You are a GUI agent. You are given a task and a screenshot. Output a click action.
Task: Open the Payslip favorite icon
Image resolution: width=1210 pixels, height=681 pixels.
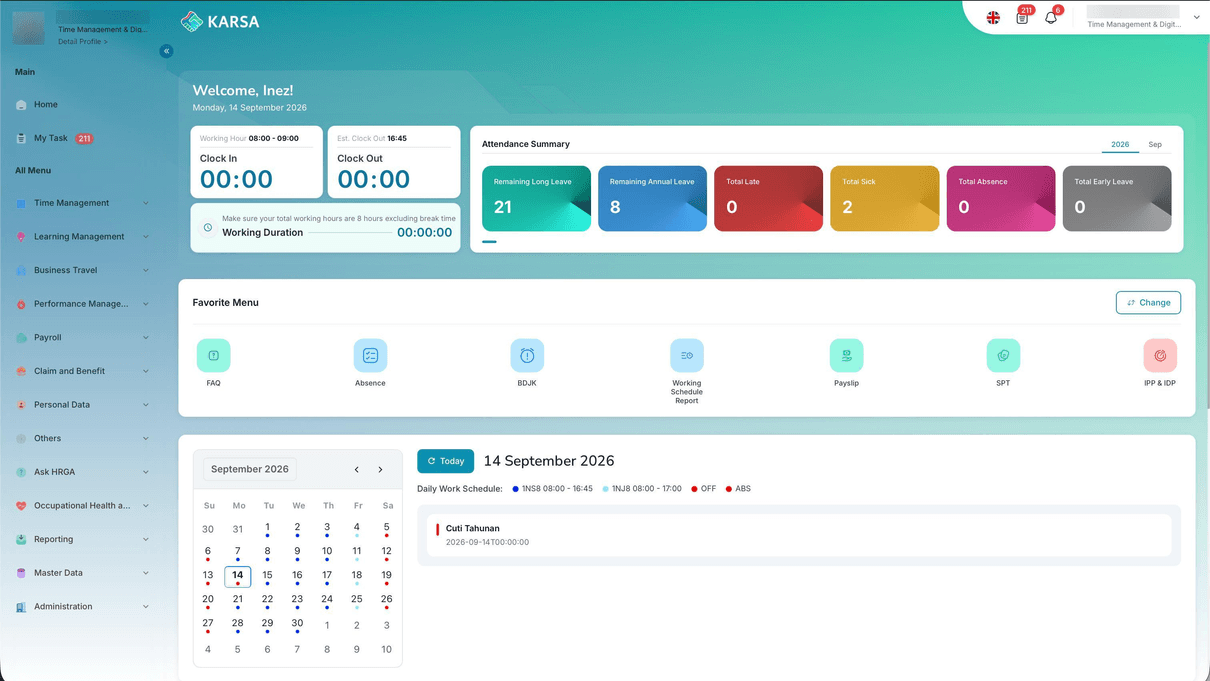coord(846,355)
